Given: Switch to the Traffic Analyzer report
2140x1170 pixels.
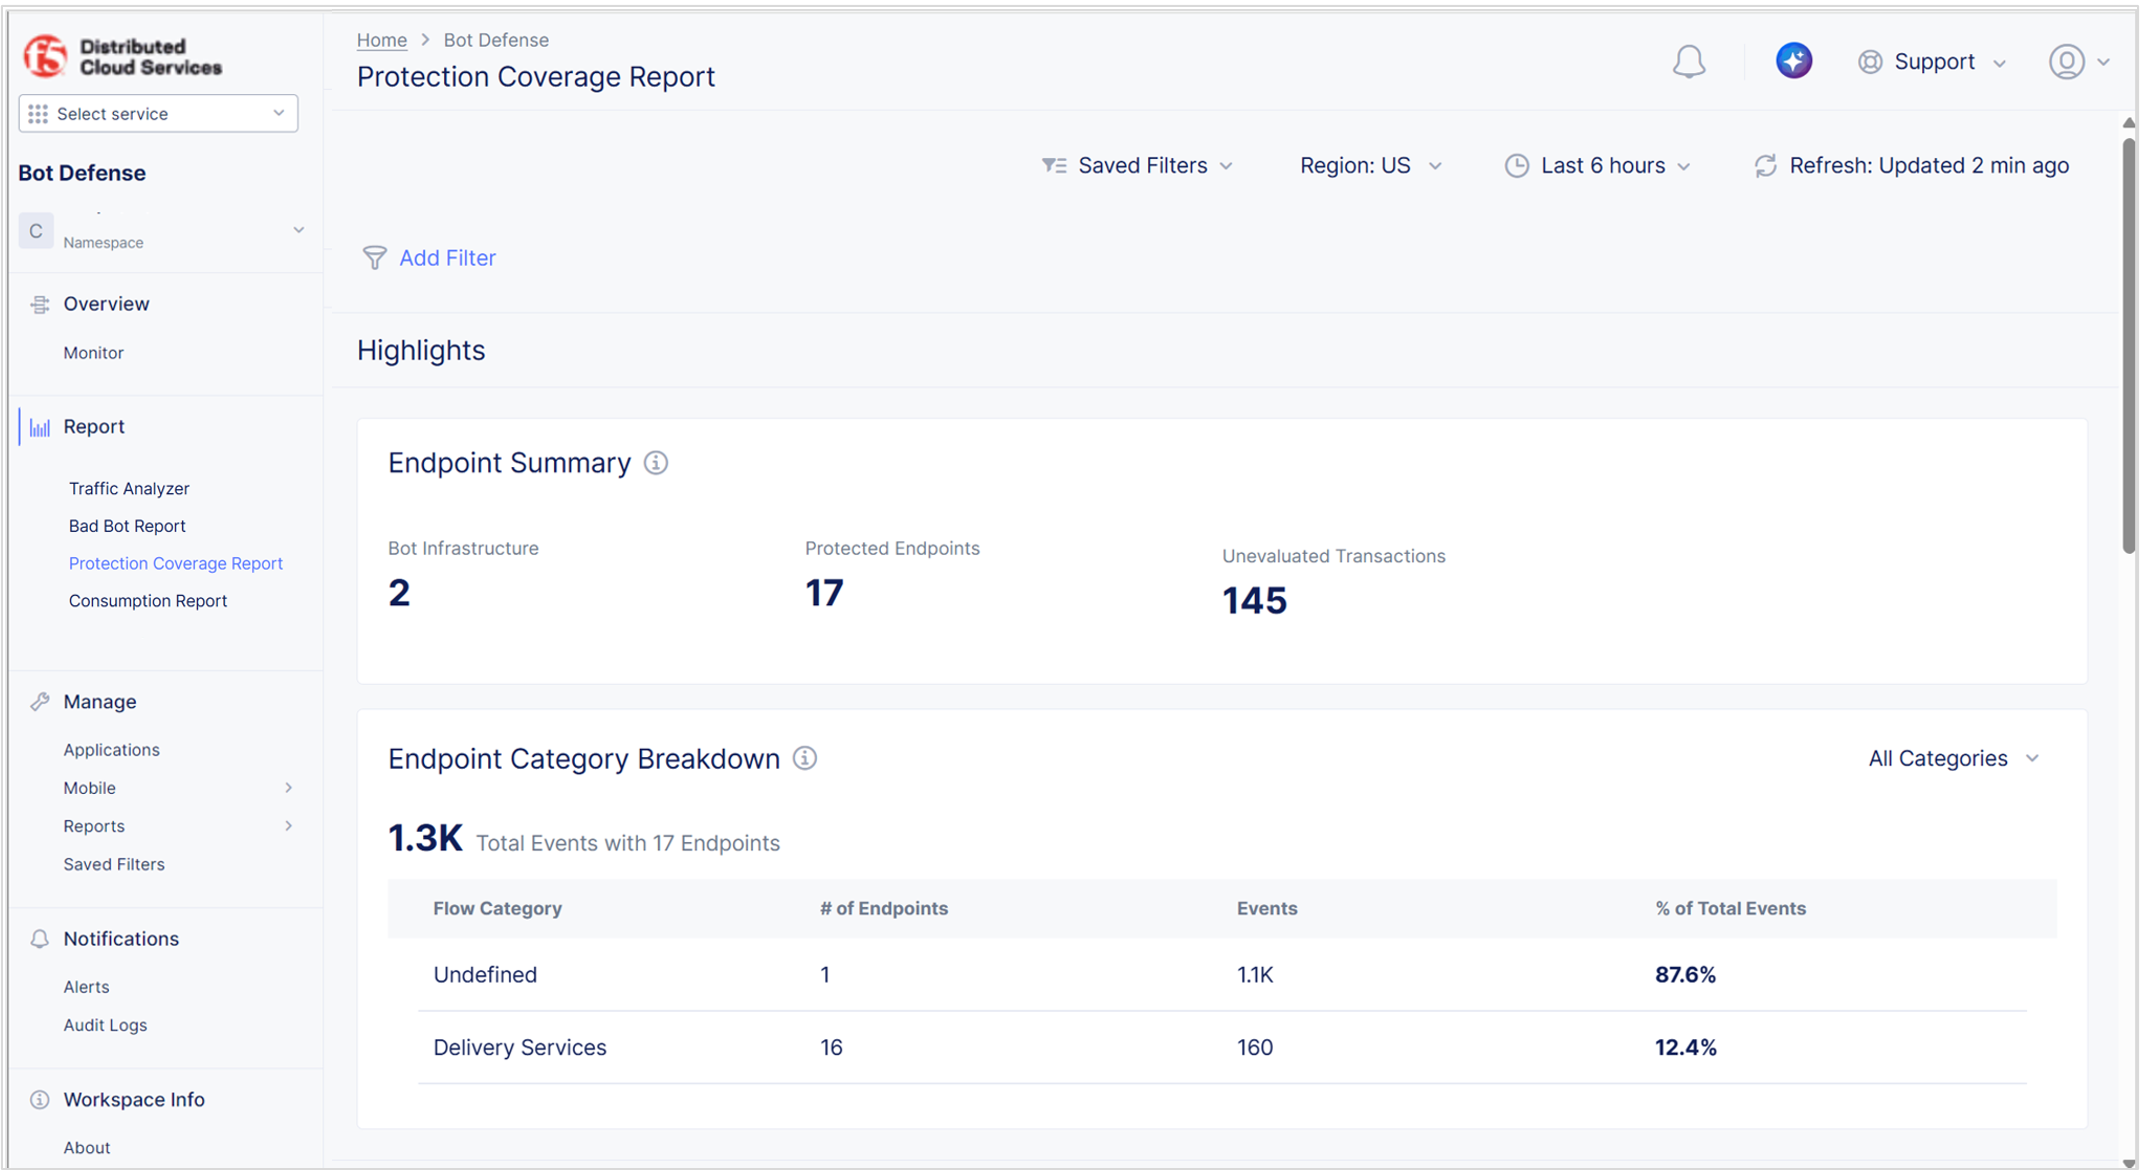Looking at the screenshot, I should point(129,488).
